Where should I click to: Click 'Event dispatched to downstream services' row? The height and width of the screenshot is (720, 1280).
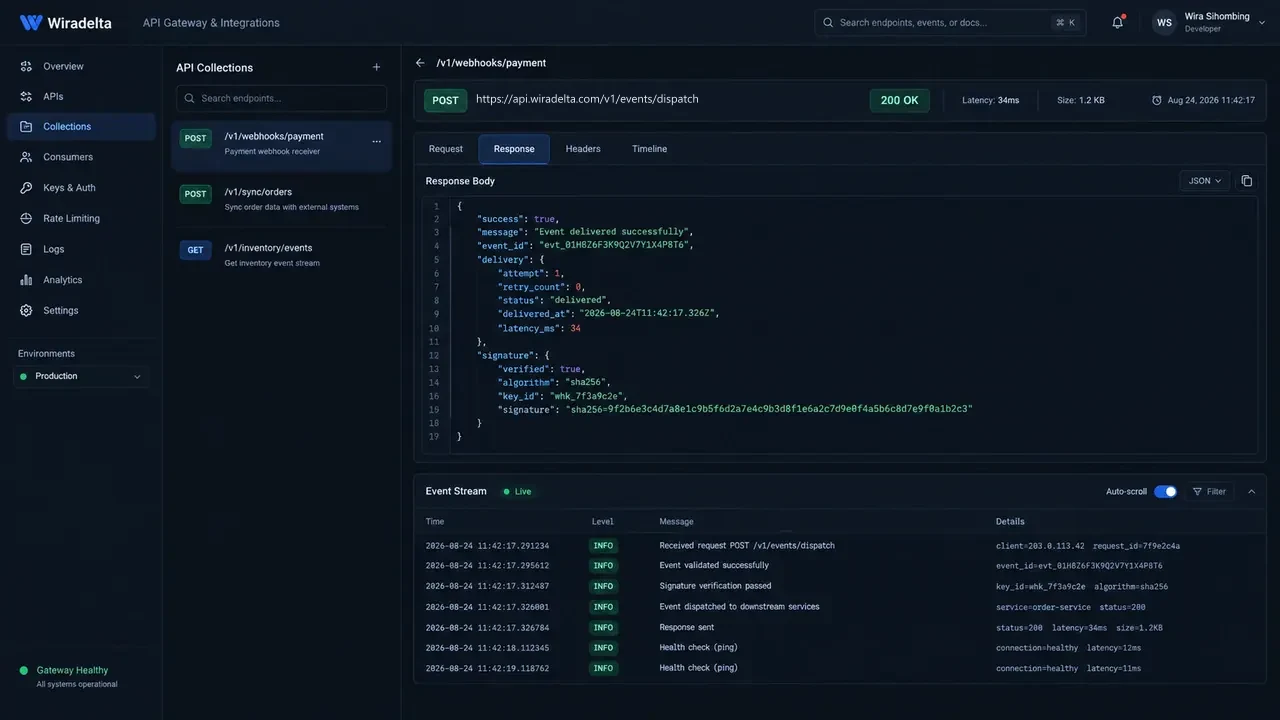coord(840,607)
